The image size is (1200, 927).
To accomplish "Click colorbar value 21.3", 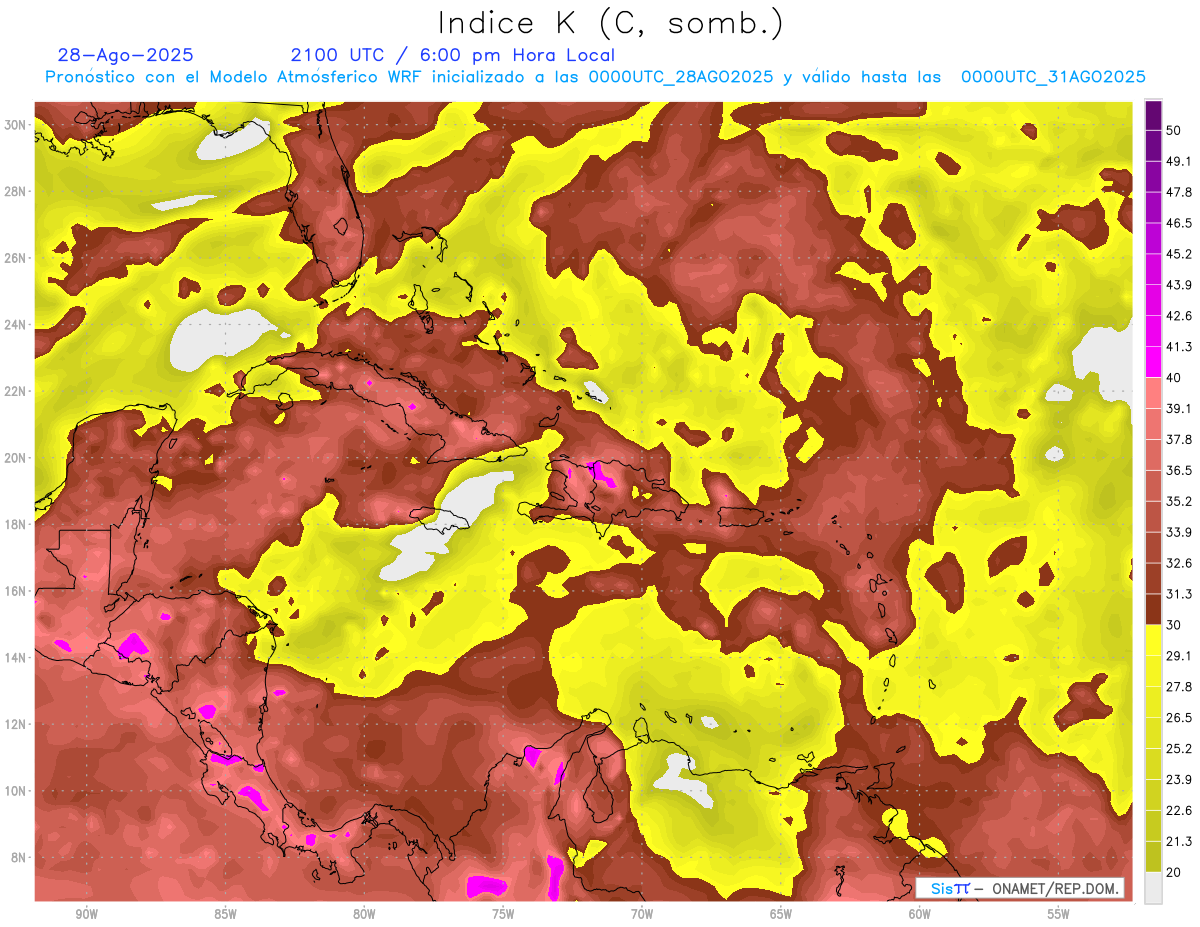I will [x=1178, y=841].
